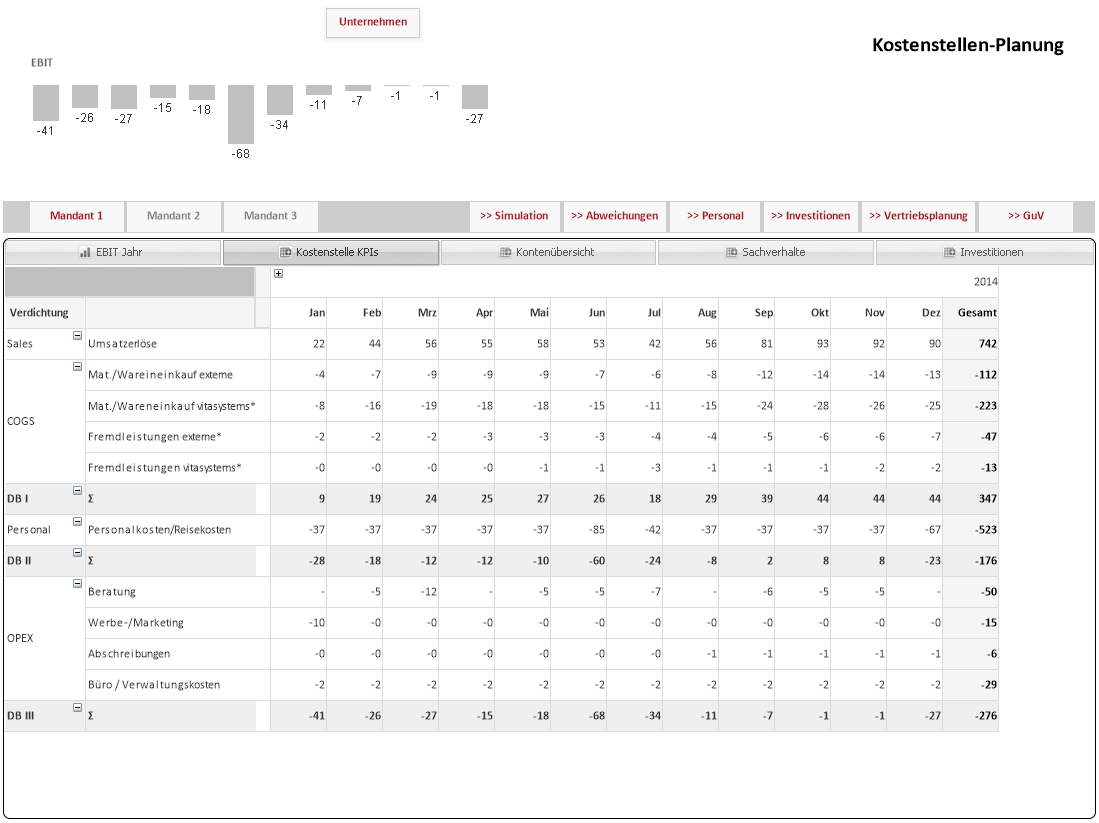
Task: Expand the 2014 year column plus icon
Action: point(278,274)
